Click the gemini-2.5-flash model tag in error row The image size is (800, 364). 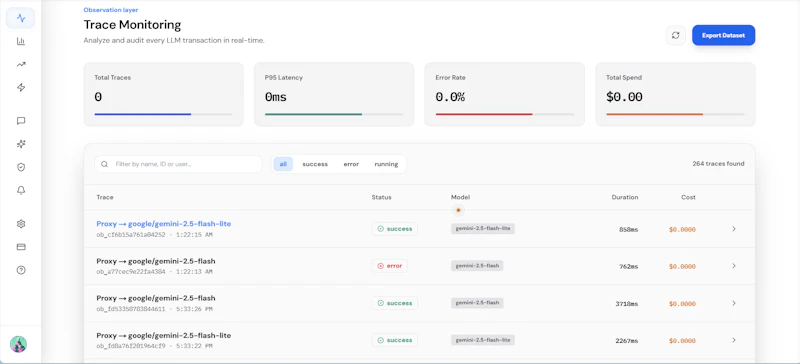477,266
